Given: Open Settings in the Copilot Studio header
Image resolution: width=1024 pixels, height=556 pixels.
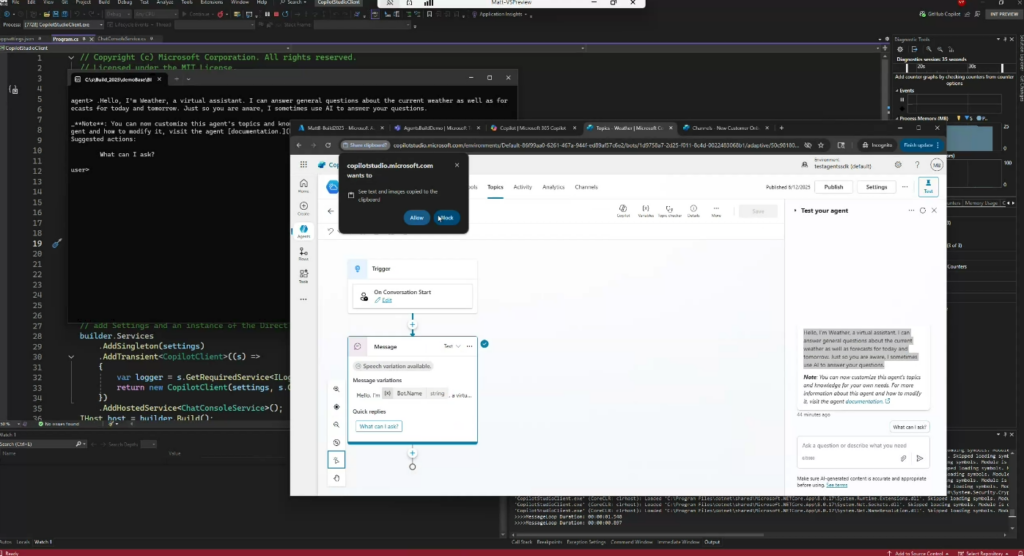Looking at the screenshot, I should 876,187.
